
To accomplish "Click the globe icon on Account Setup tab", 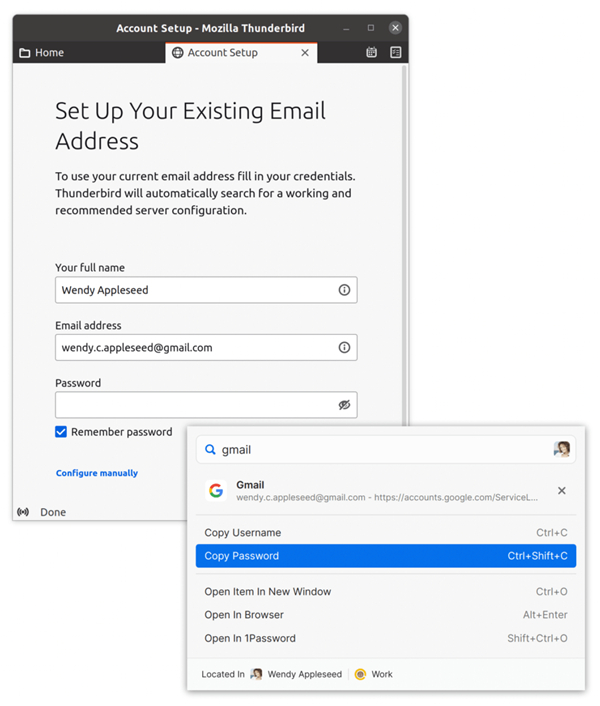I will 178,53.
